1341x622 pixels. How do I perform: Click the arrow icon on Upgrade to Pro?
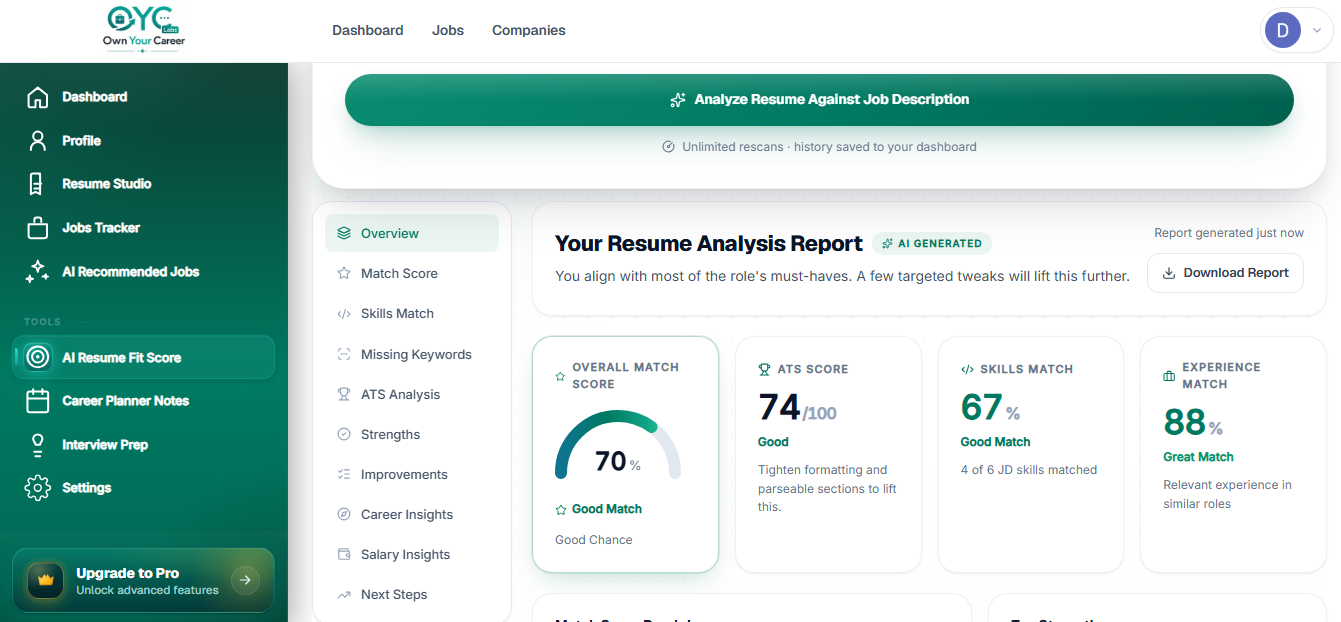coord(245,580)
